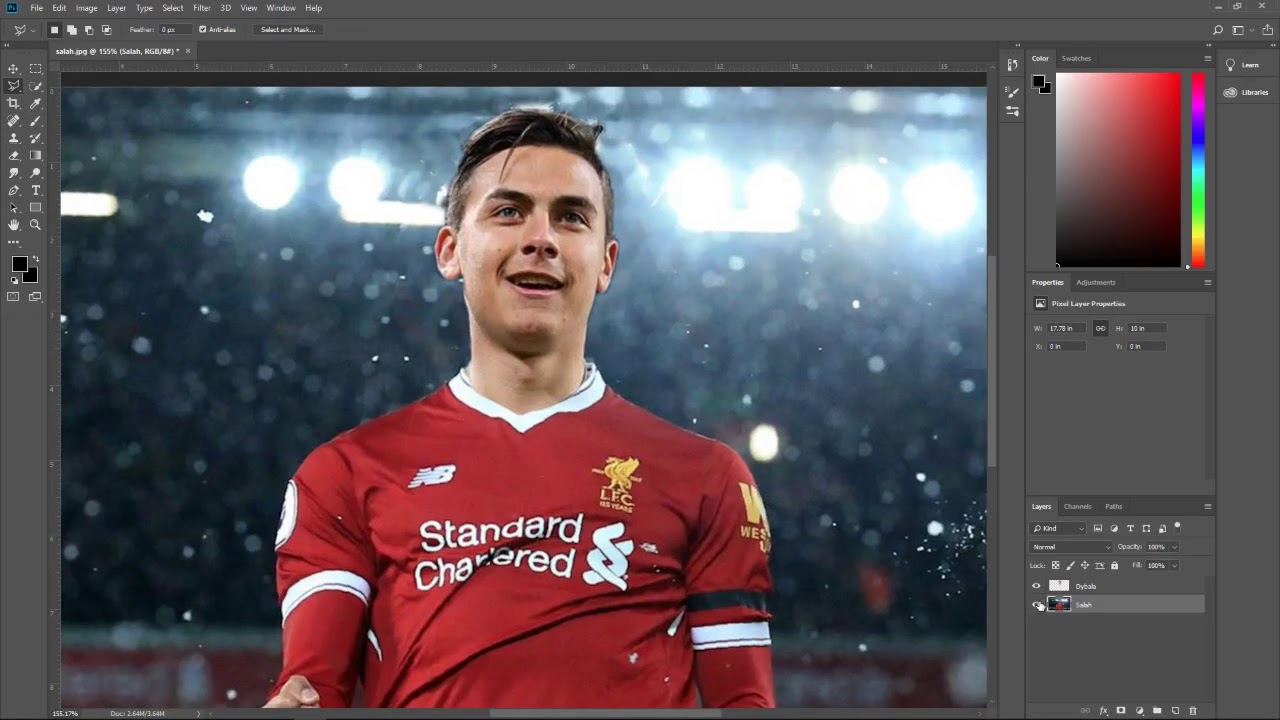Screen dimensions: 1280x720
Task: Select Subtract from selection mode
Action: point(89,30)
